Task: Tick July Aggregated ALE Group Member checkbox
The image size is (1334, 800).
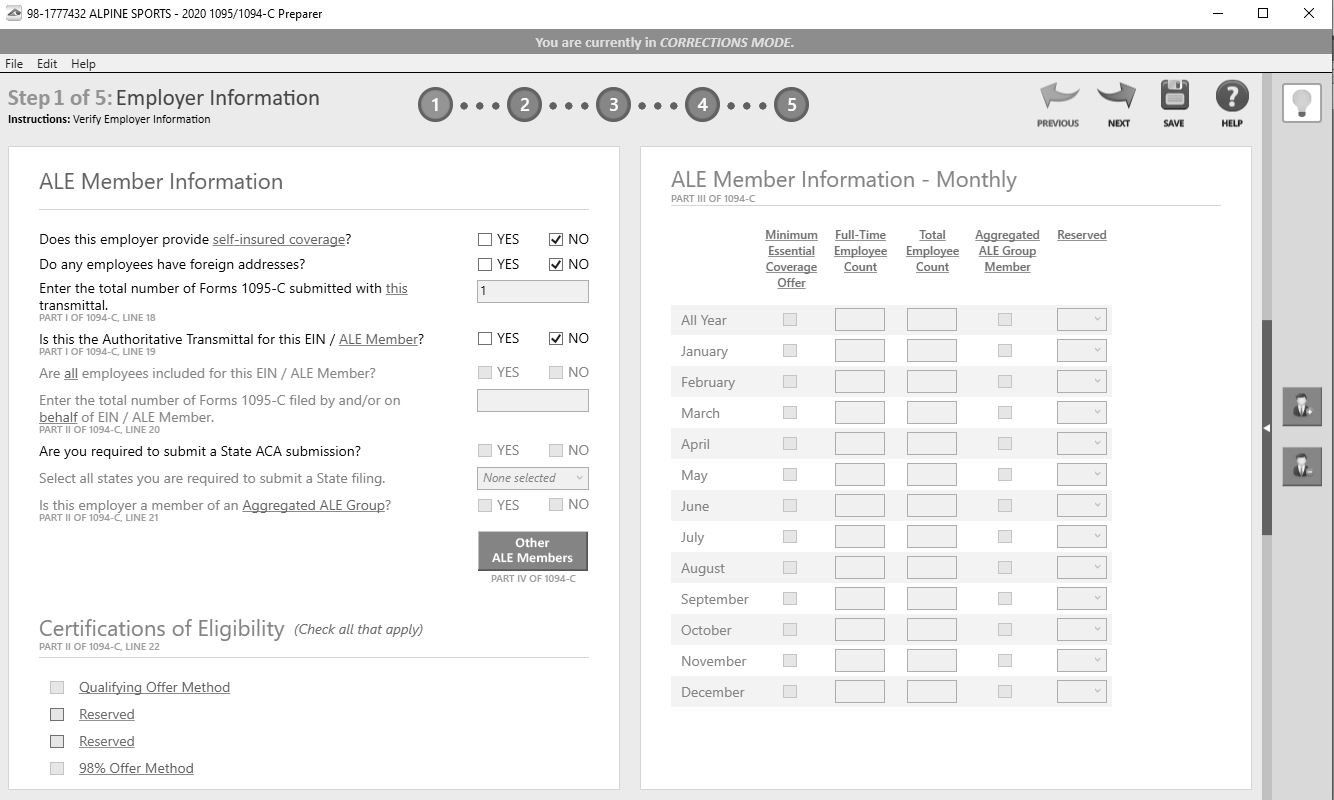Action: click(x=1005, y=536)
